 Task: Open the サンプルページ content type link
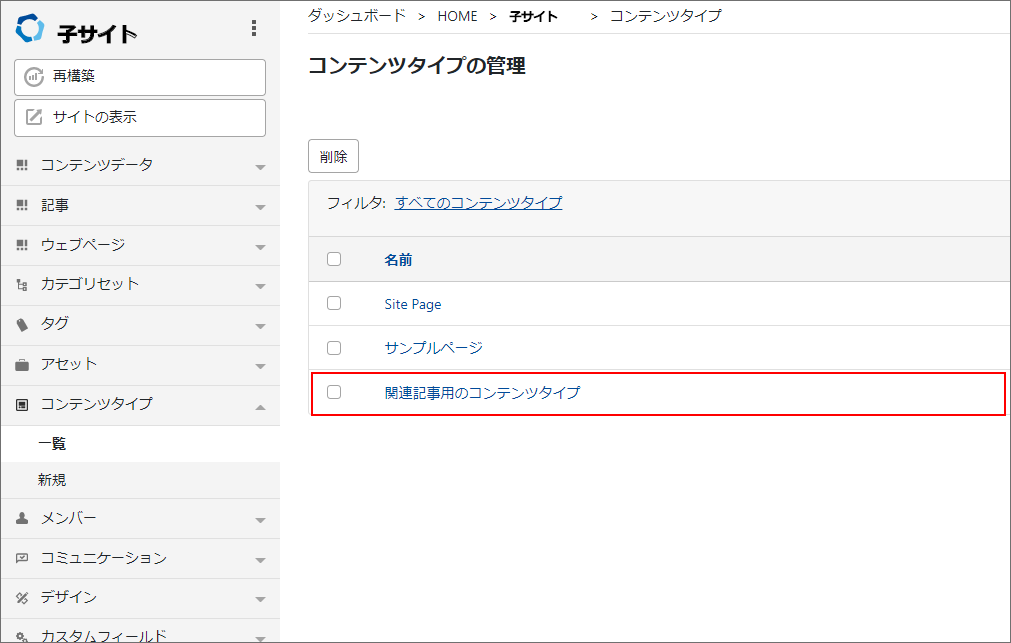click(433, 348)
